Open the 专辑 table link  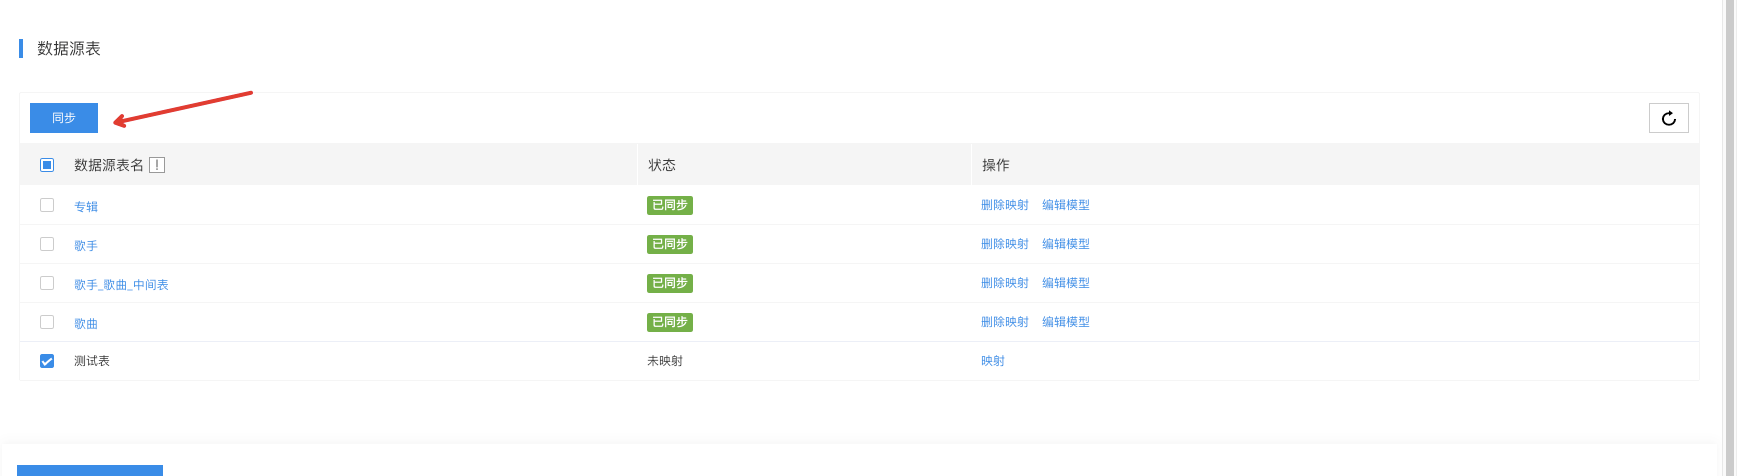point(86,207)
